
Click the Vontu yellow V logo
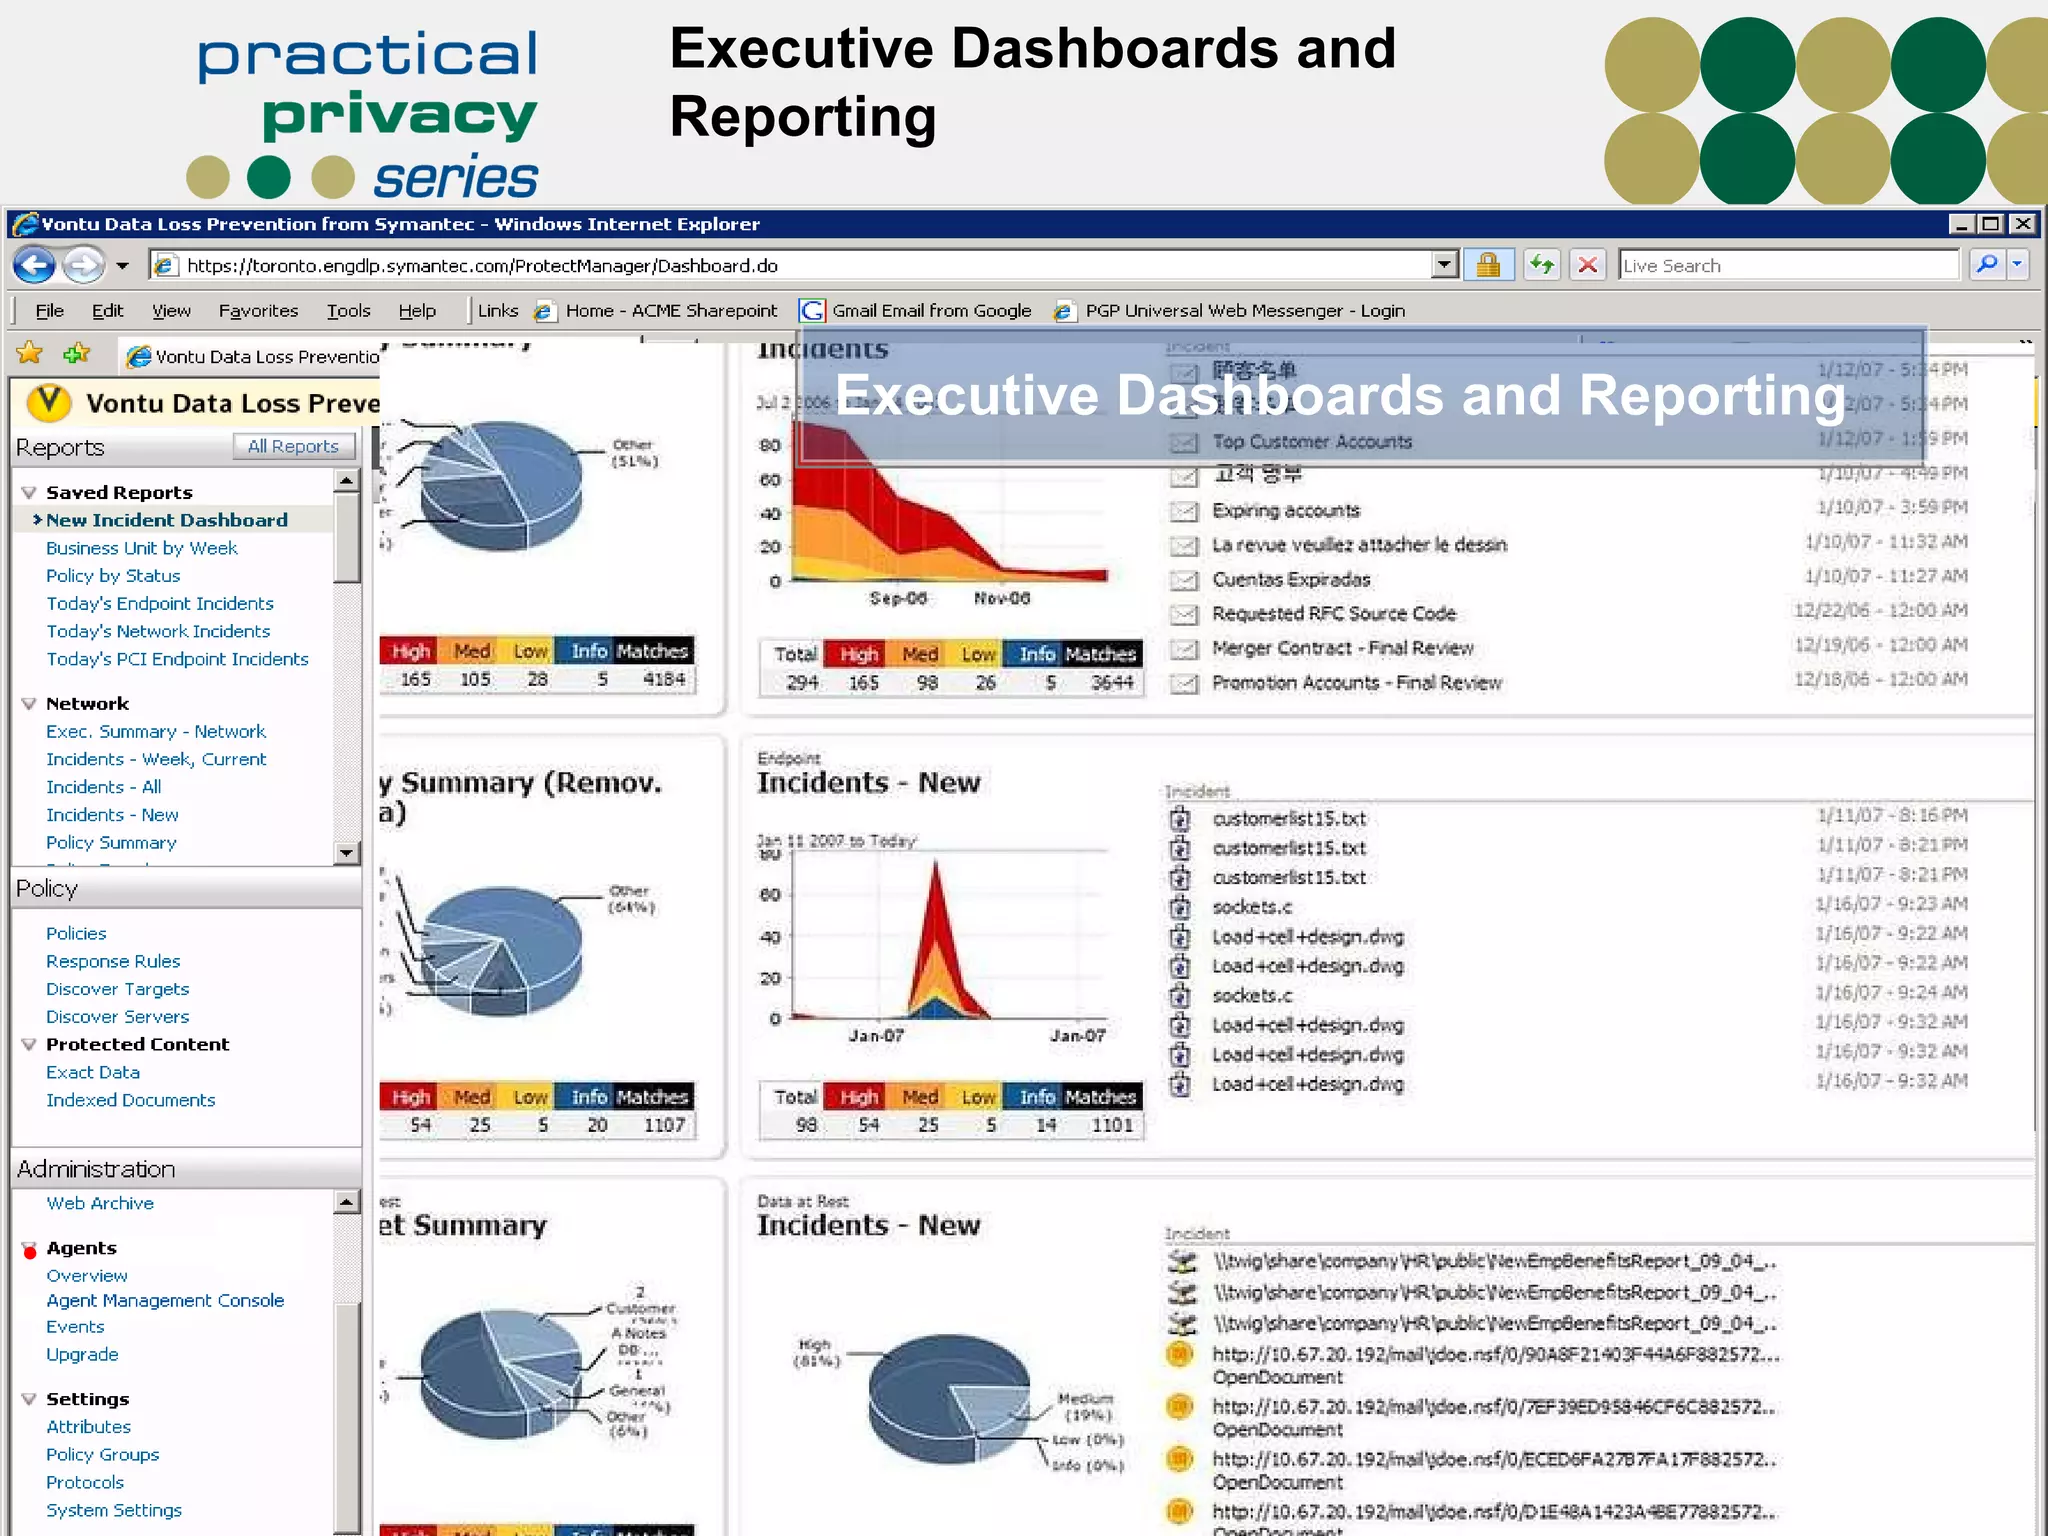pos(49,402)
